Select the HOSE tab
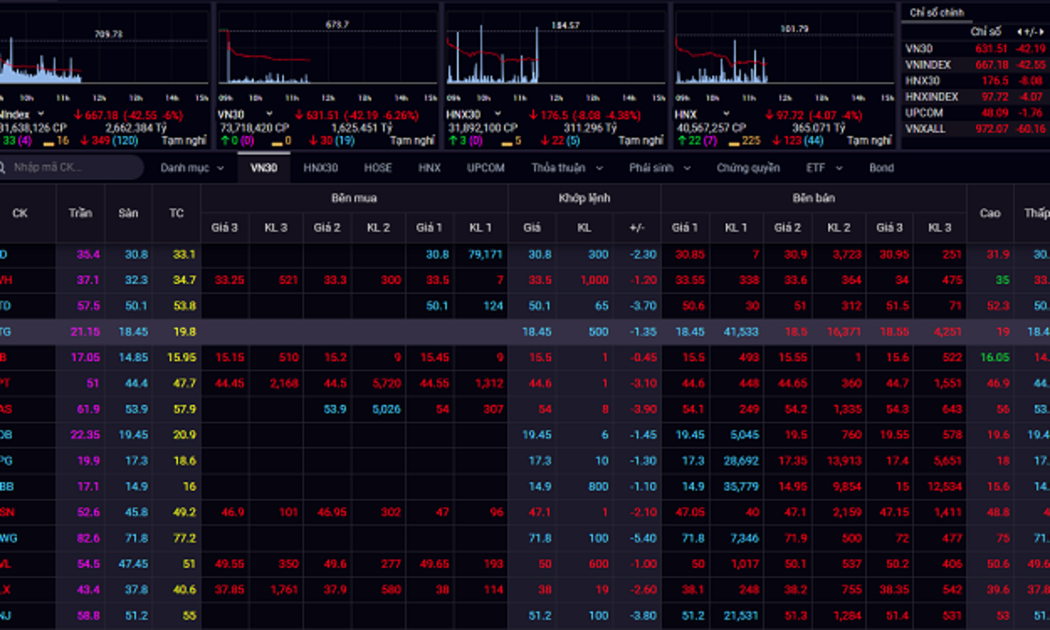1050x630 pixels. pyautogui.click(x=377, y=168)
